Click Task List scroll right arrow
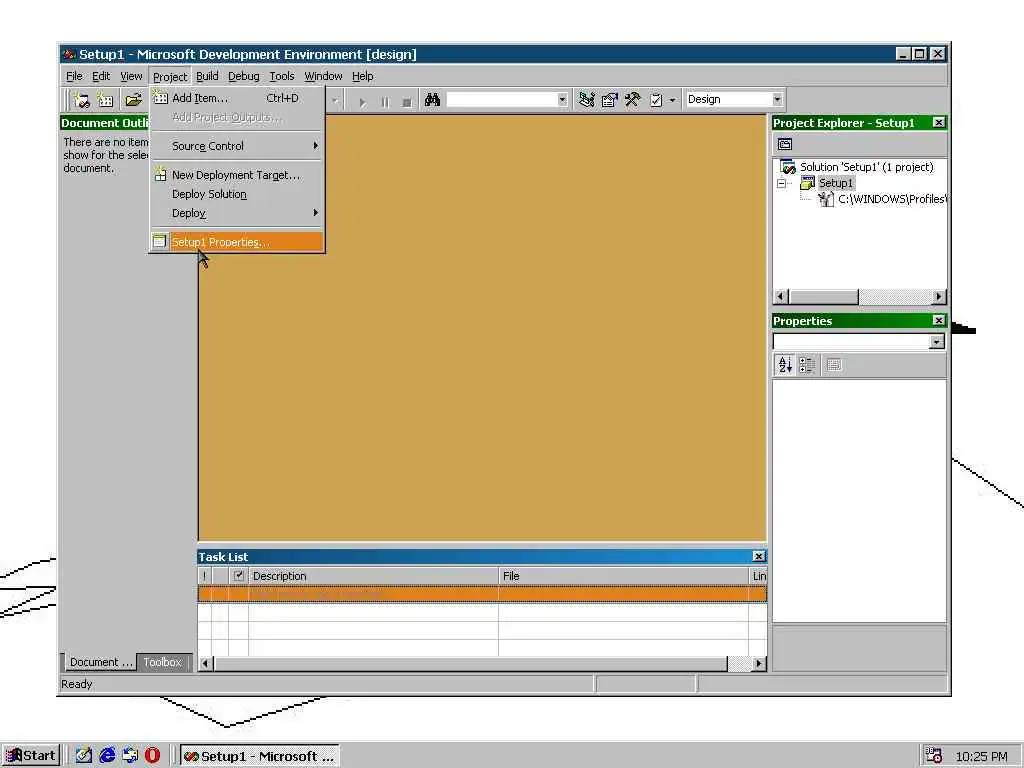The height and width of the screenshot is (768, 1024). 758,664
